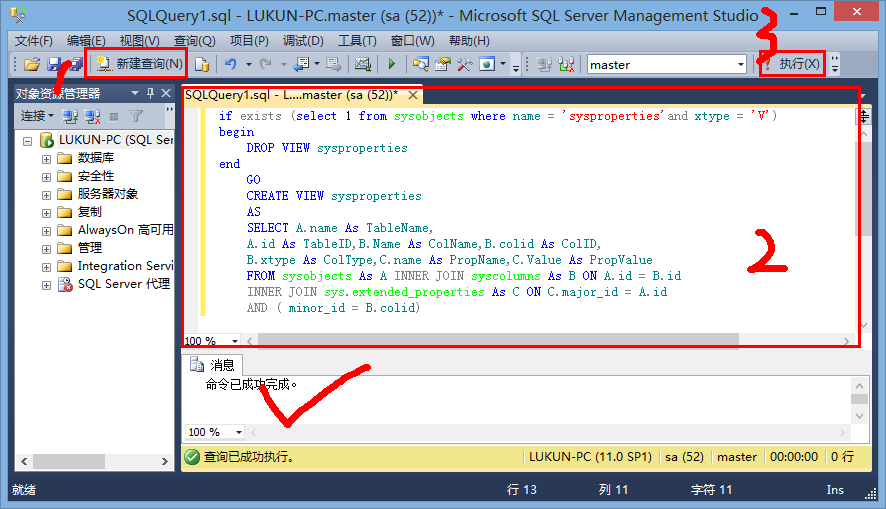Expand the 复制 folder
The width and height of the screenshot is (886, 509).
coord(46,214)
